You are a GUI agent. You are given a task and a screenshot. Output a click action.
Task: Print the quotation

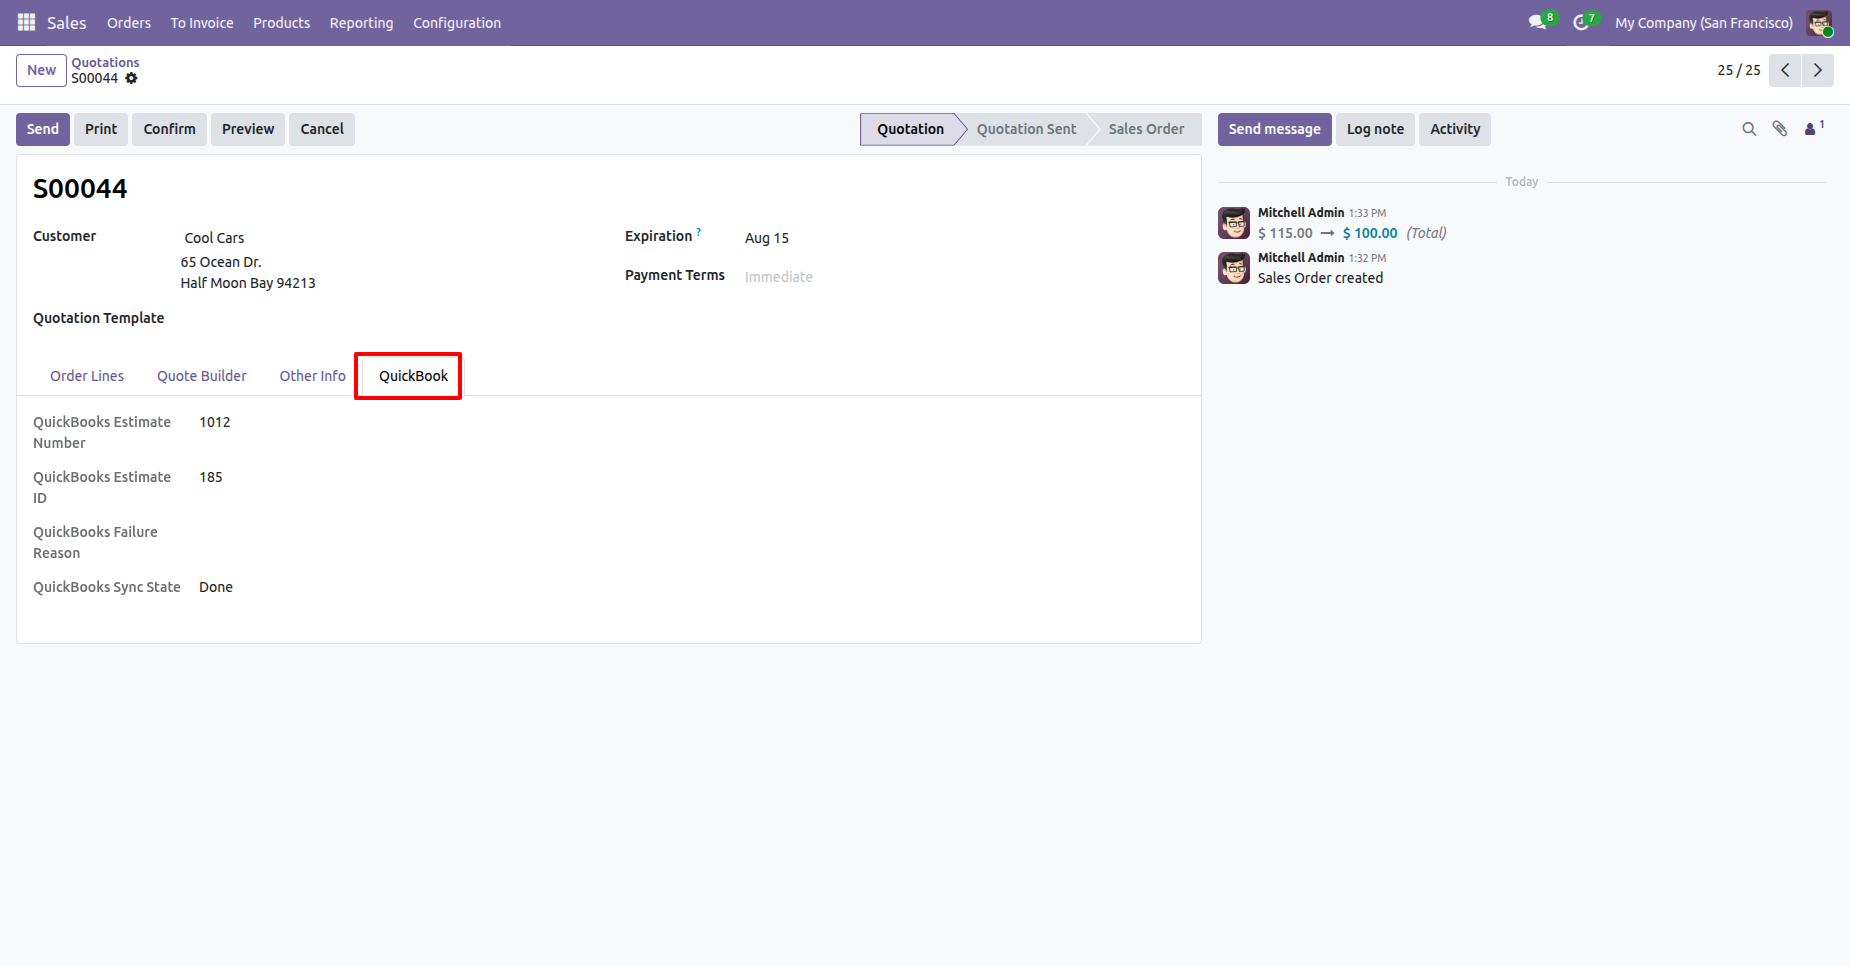pyautogui.click(x=101, y=129)
